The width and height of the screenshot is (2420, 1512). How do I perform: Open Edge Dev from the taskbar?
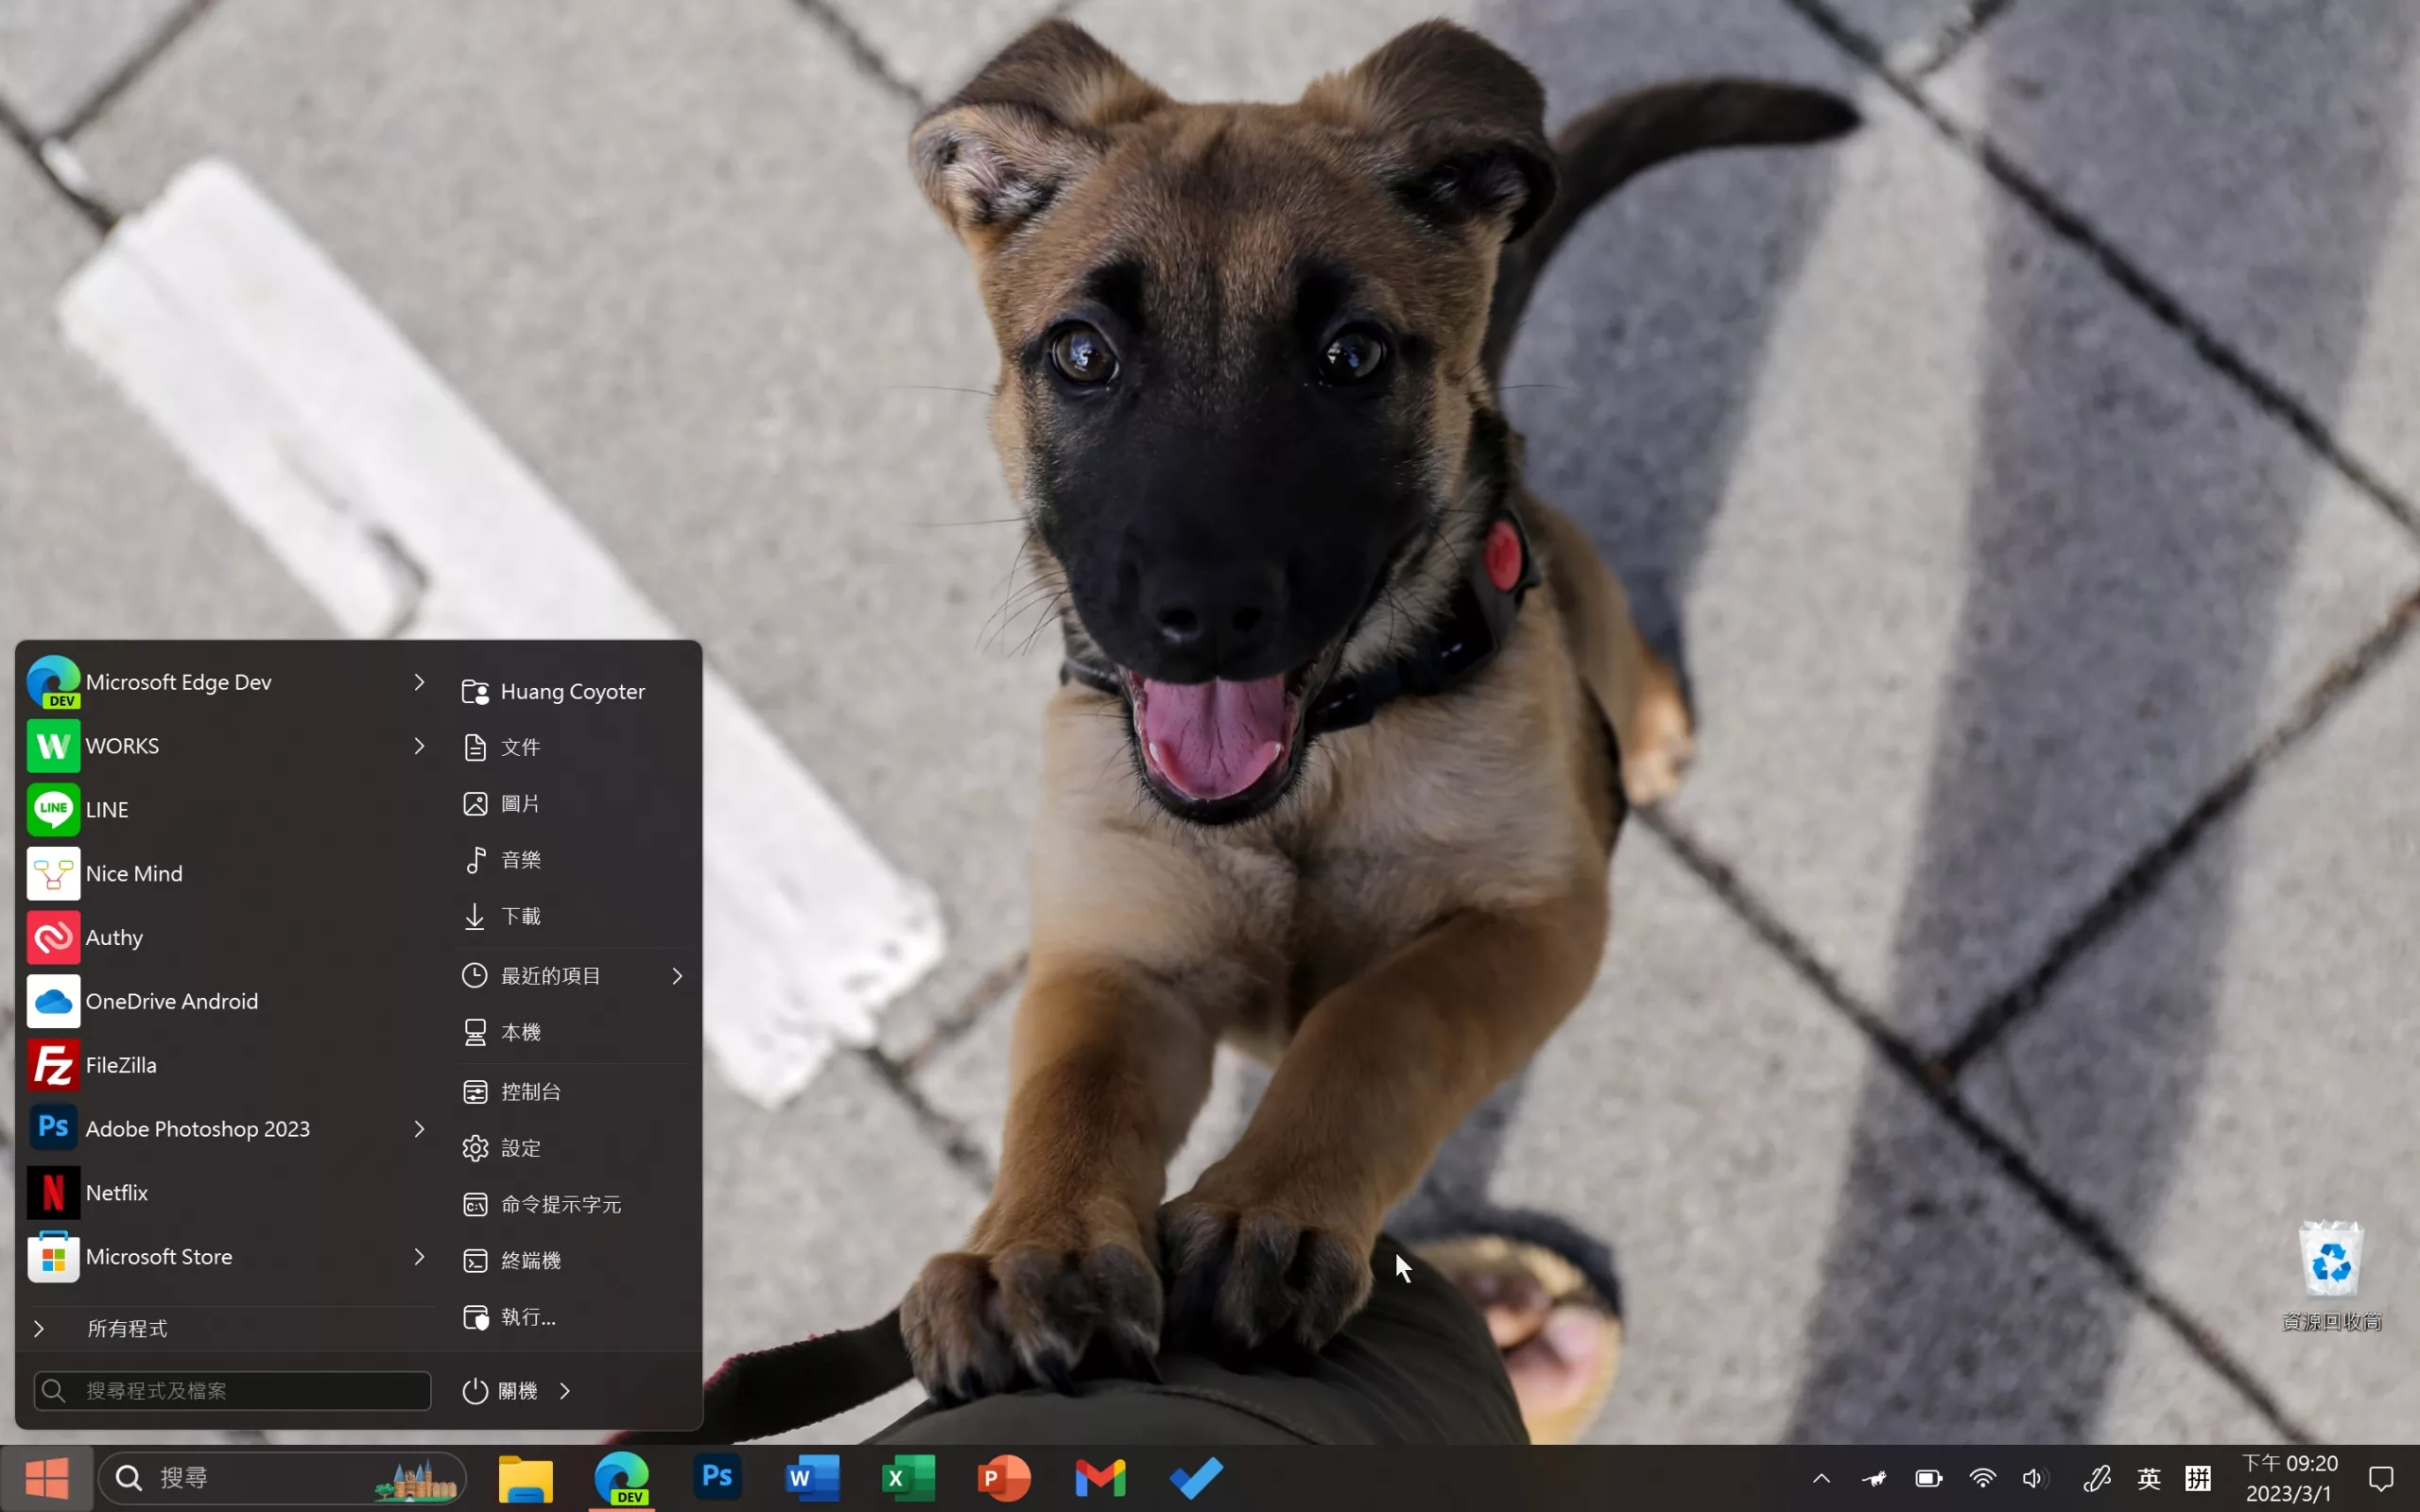pos(622,1478)
